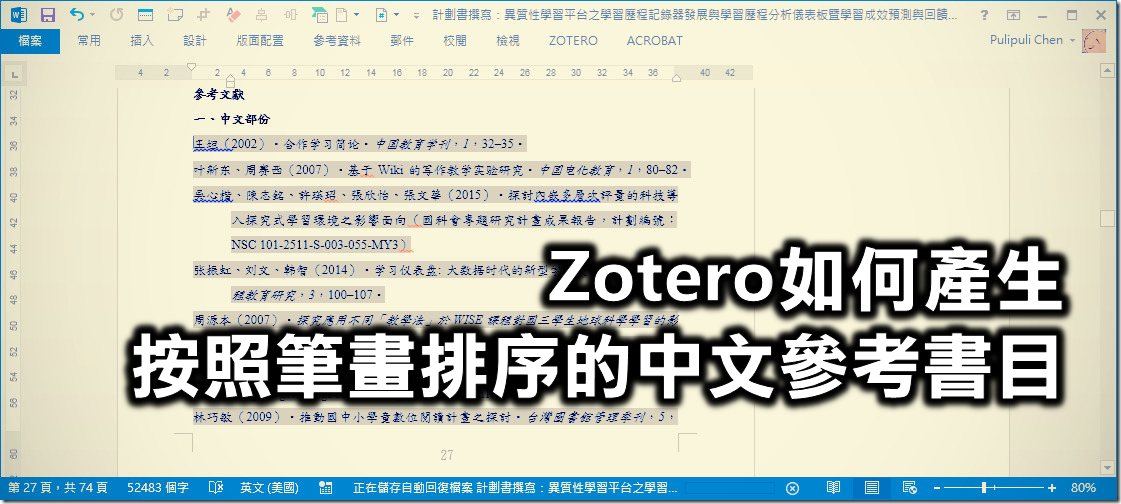This screenshot has width=1121, height=504.
Task: Click the hanging indent marker on ruler
Action: (x=230, y=78)
